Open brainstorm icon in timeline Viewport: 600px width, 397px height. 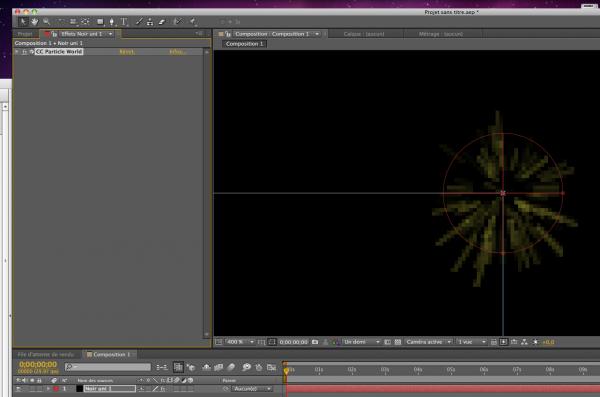point(246,368)
